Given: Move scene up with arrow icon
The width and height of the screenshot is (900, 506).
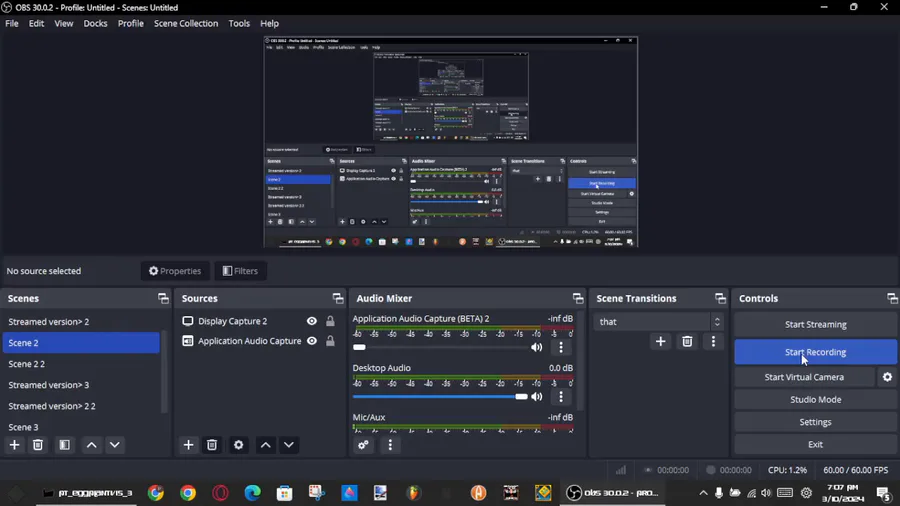Looking at the screenshot, I should tap(91, 445).
